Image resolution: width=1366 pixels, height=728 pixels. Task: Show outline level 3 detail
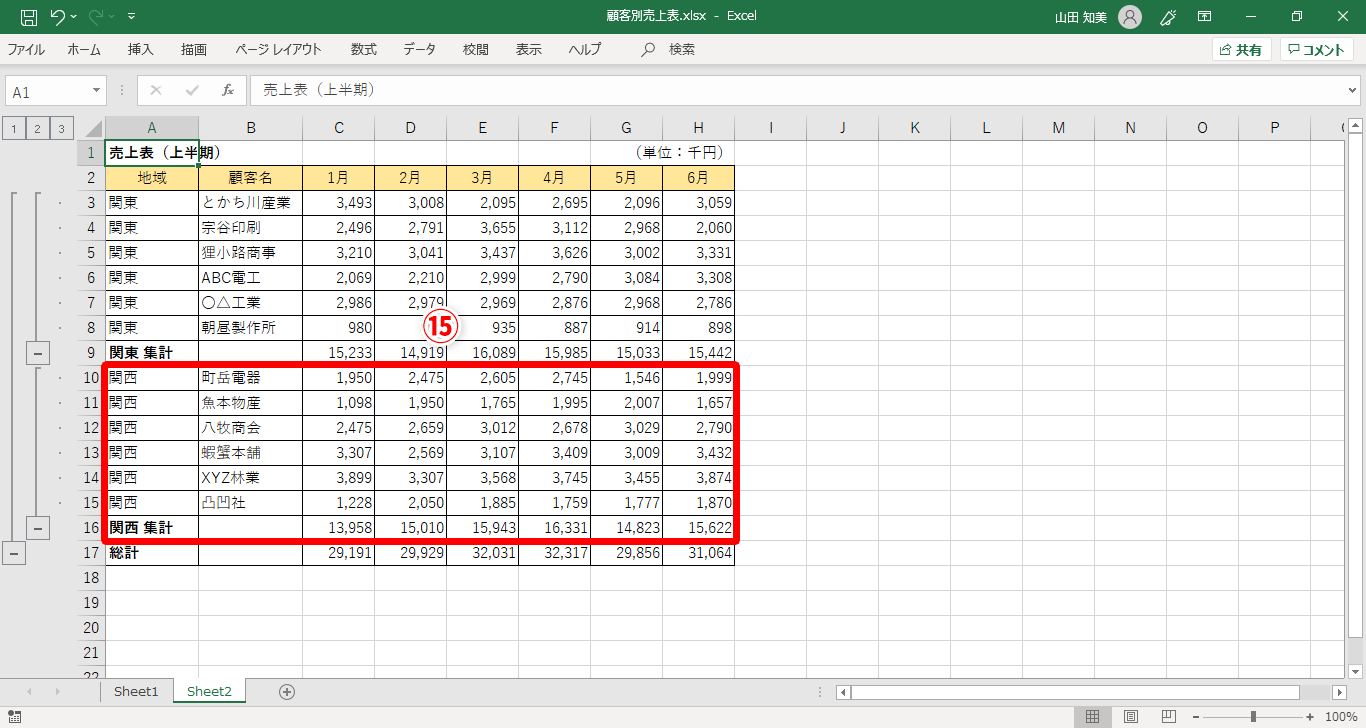[x=62, y=128]
